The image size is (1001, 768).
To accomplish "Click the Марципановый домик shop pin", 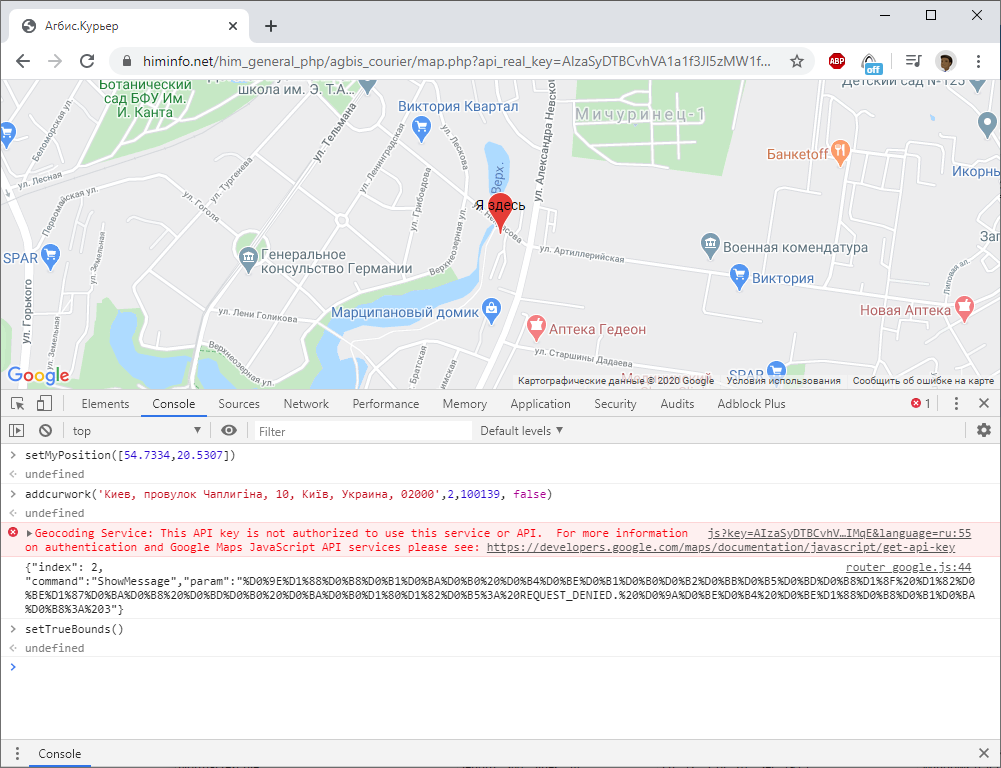I will [491, 311].
